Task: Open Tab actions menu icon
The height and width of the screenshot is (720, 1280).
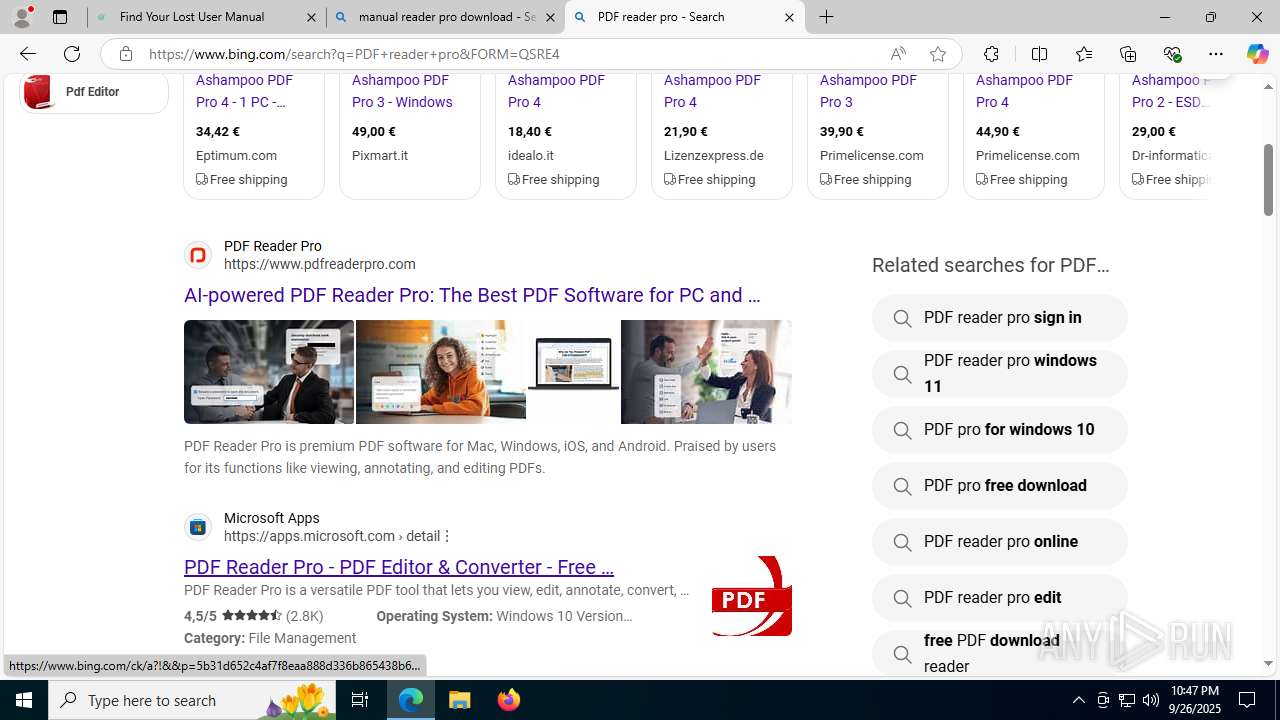Action: tap(60, 17)
